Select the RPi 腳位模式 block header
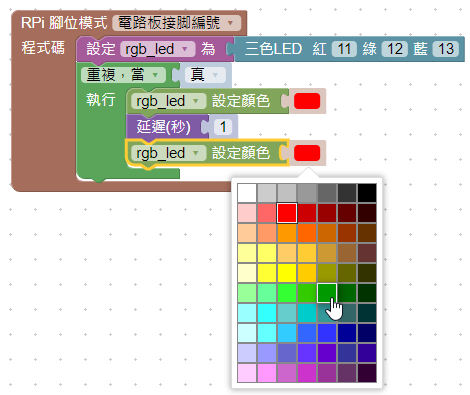 point(64,23)
